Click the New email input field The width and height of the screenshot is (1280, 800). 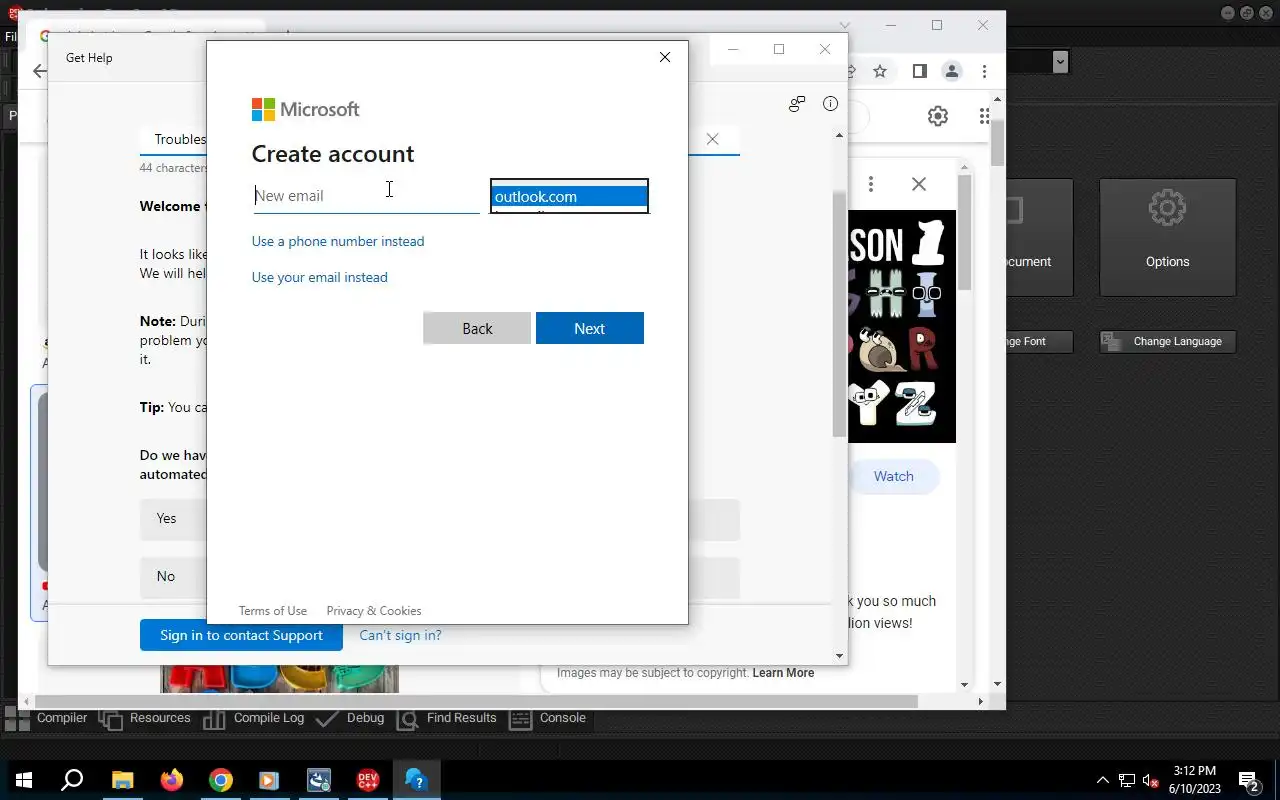(366, 196)
